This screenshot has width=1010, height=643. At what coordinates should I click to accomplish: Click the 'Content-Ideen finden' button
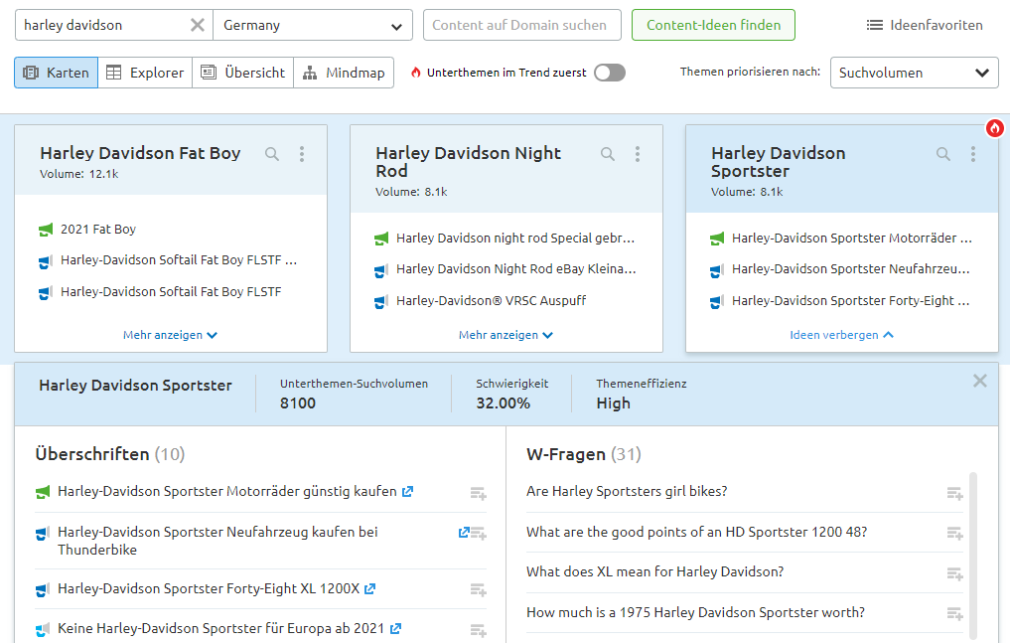click(713, 25)
